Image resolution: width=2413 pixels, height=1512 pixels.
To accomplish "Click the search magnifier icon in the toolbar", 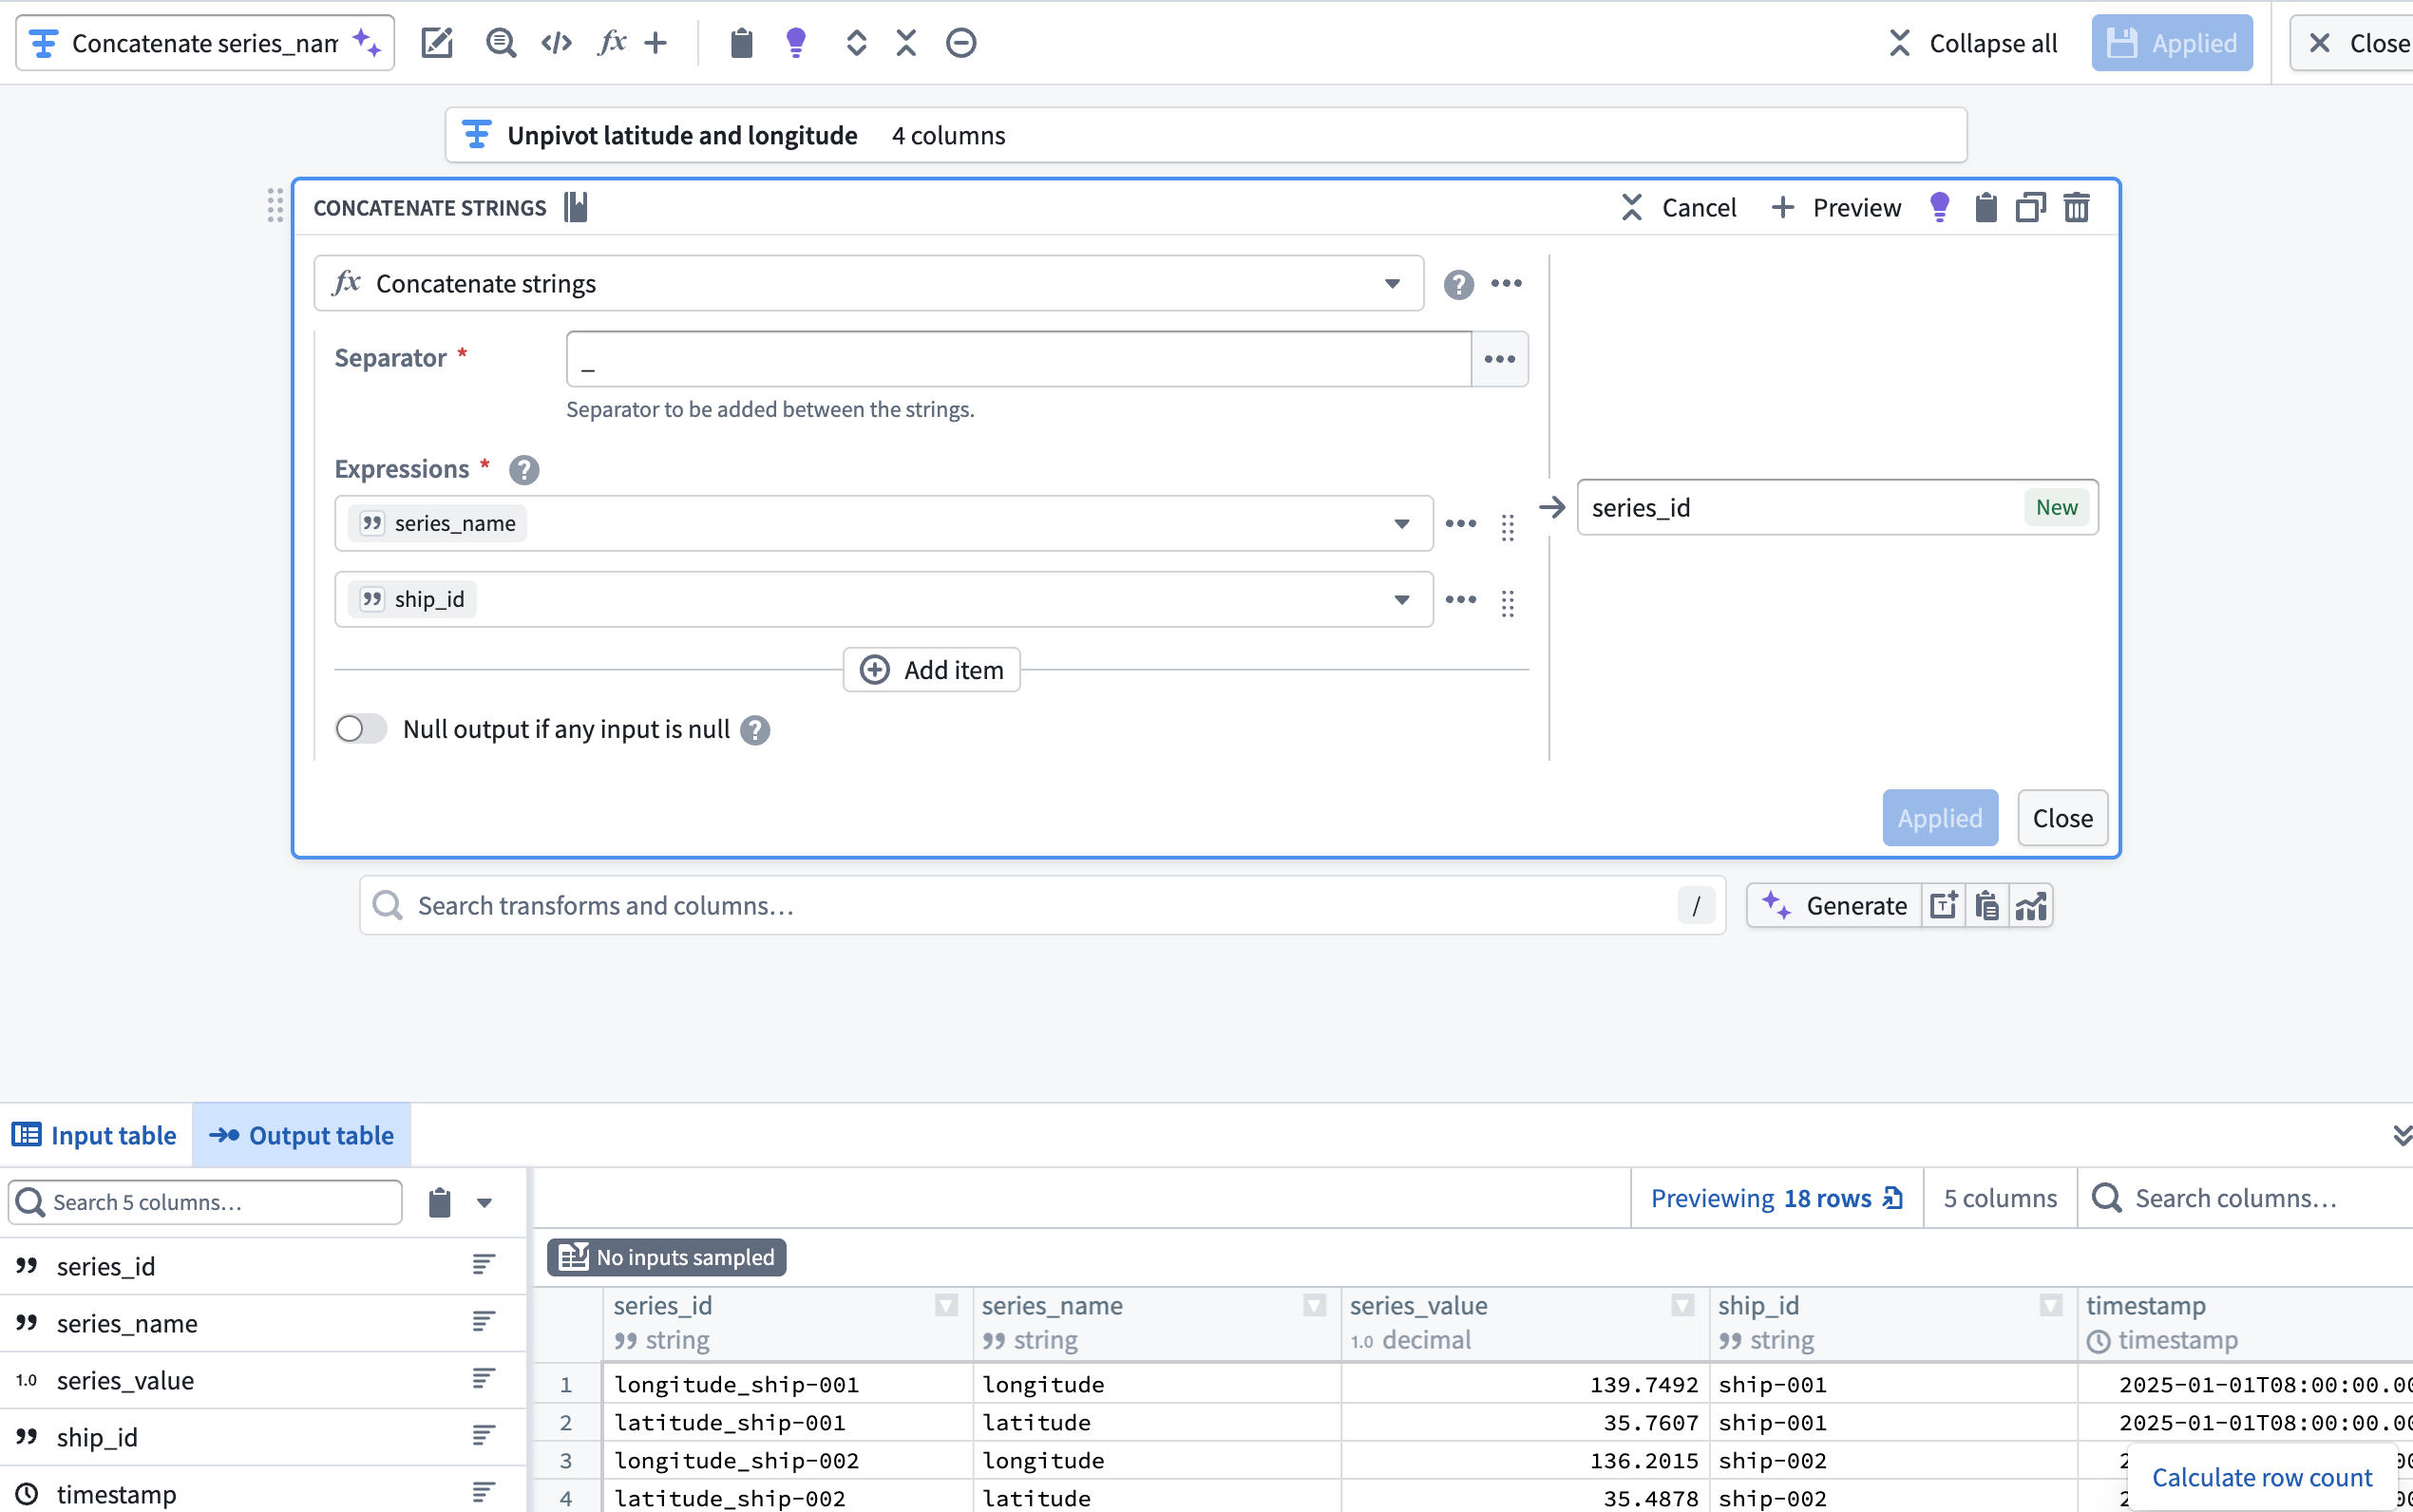I will [x=501, y=42].
